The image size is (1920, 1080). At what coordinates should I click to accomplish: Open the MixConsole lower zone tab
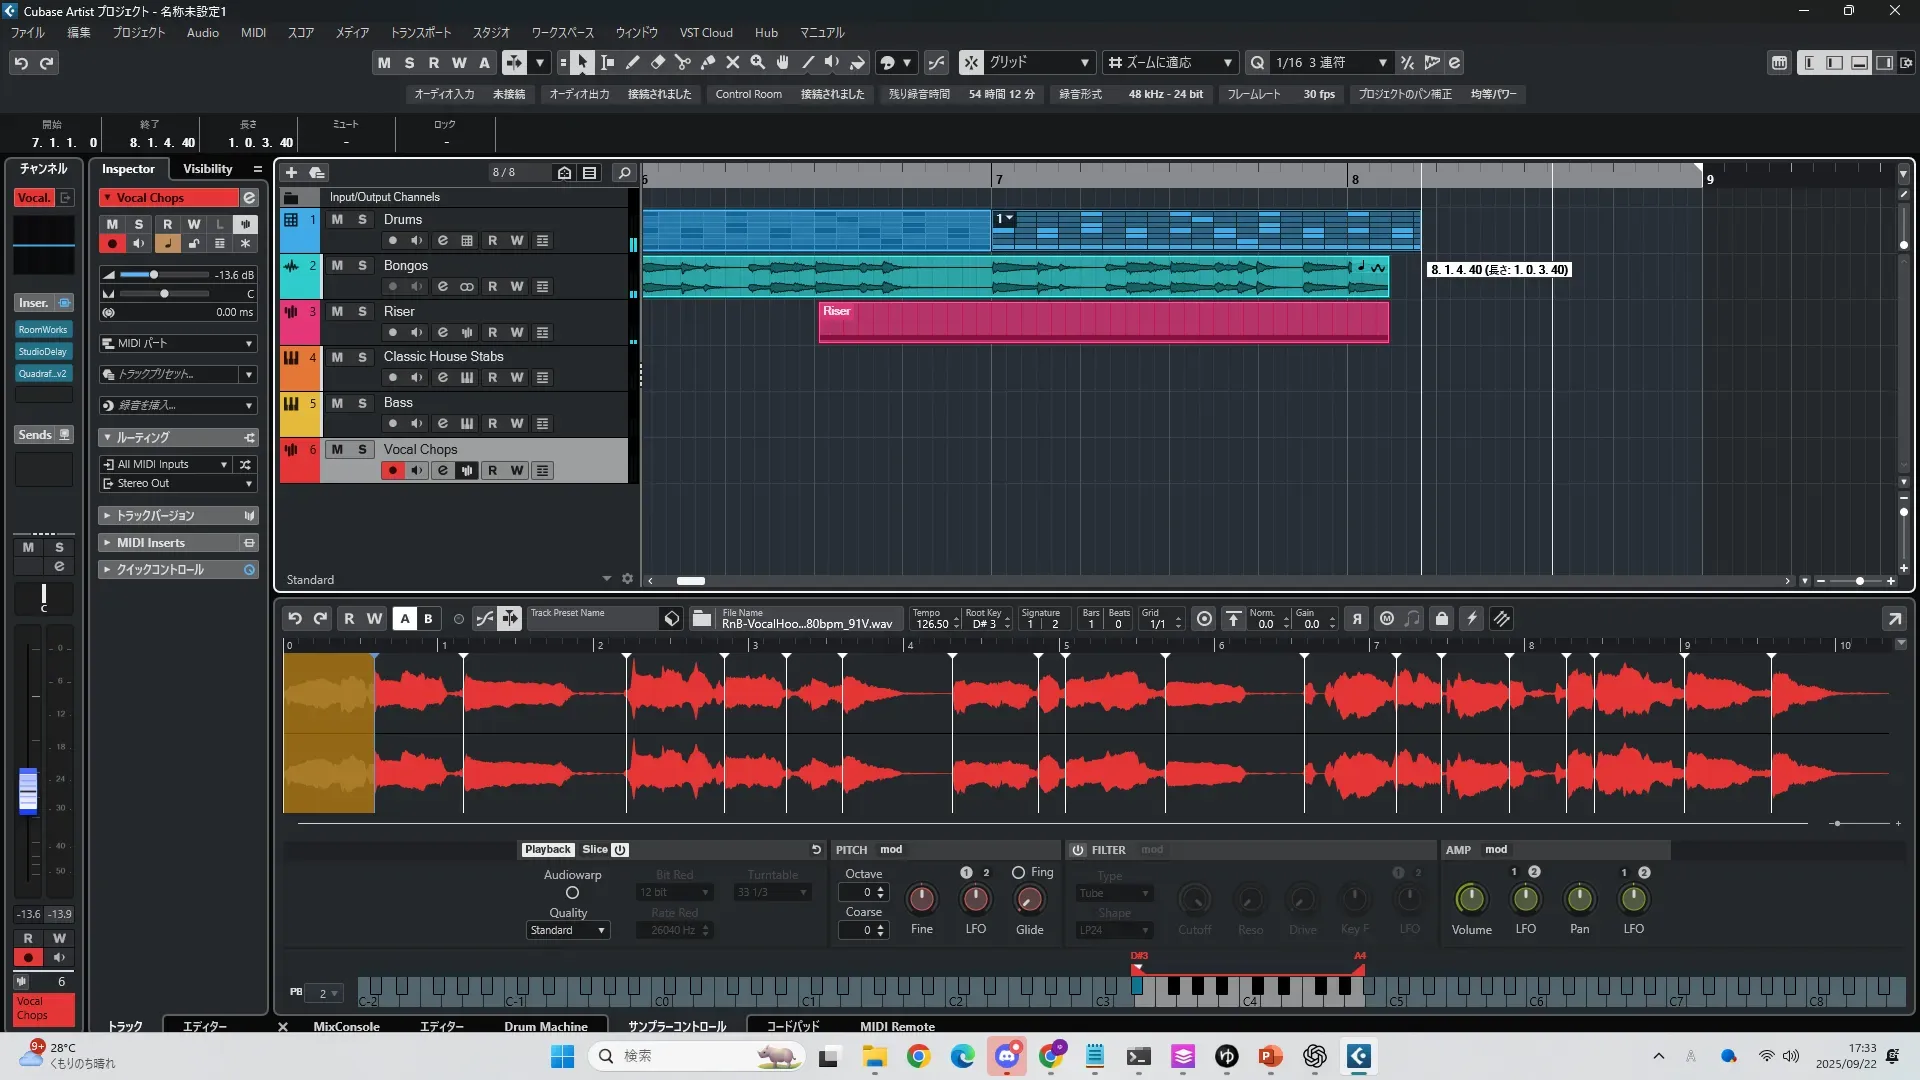[346, 1026]
